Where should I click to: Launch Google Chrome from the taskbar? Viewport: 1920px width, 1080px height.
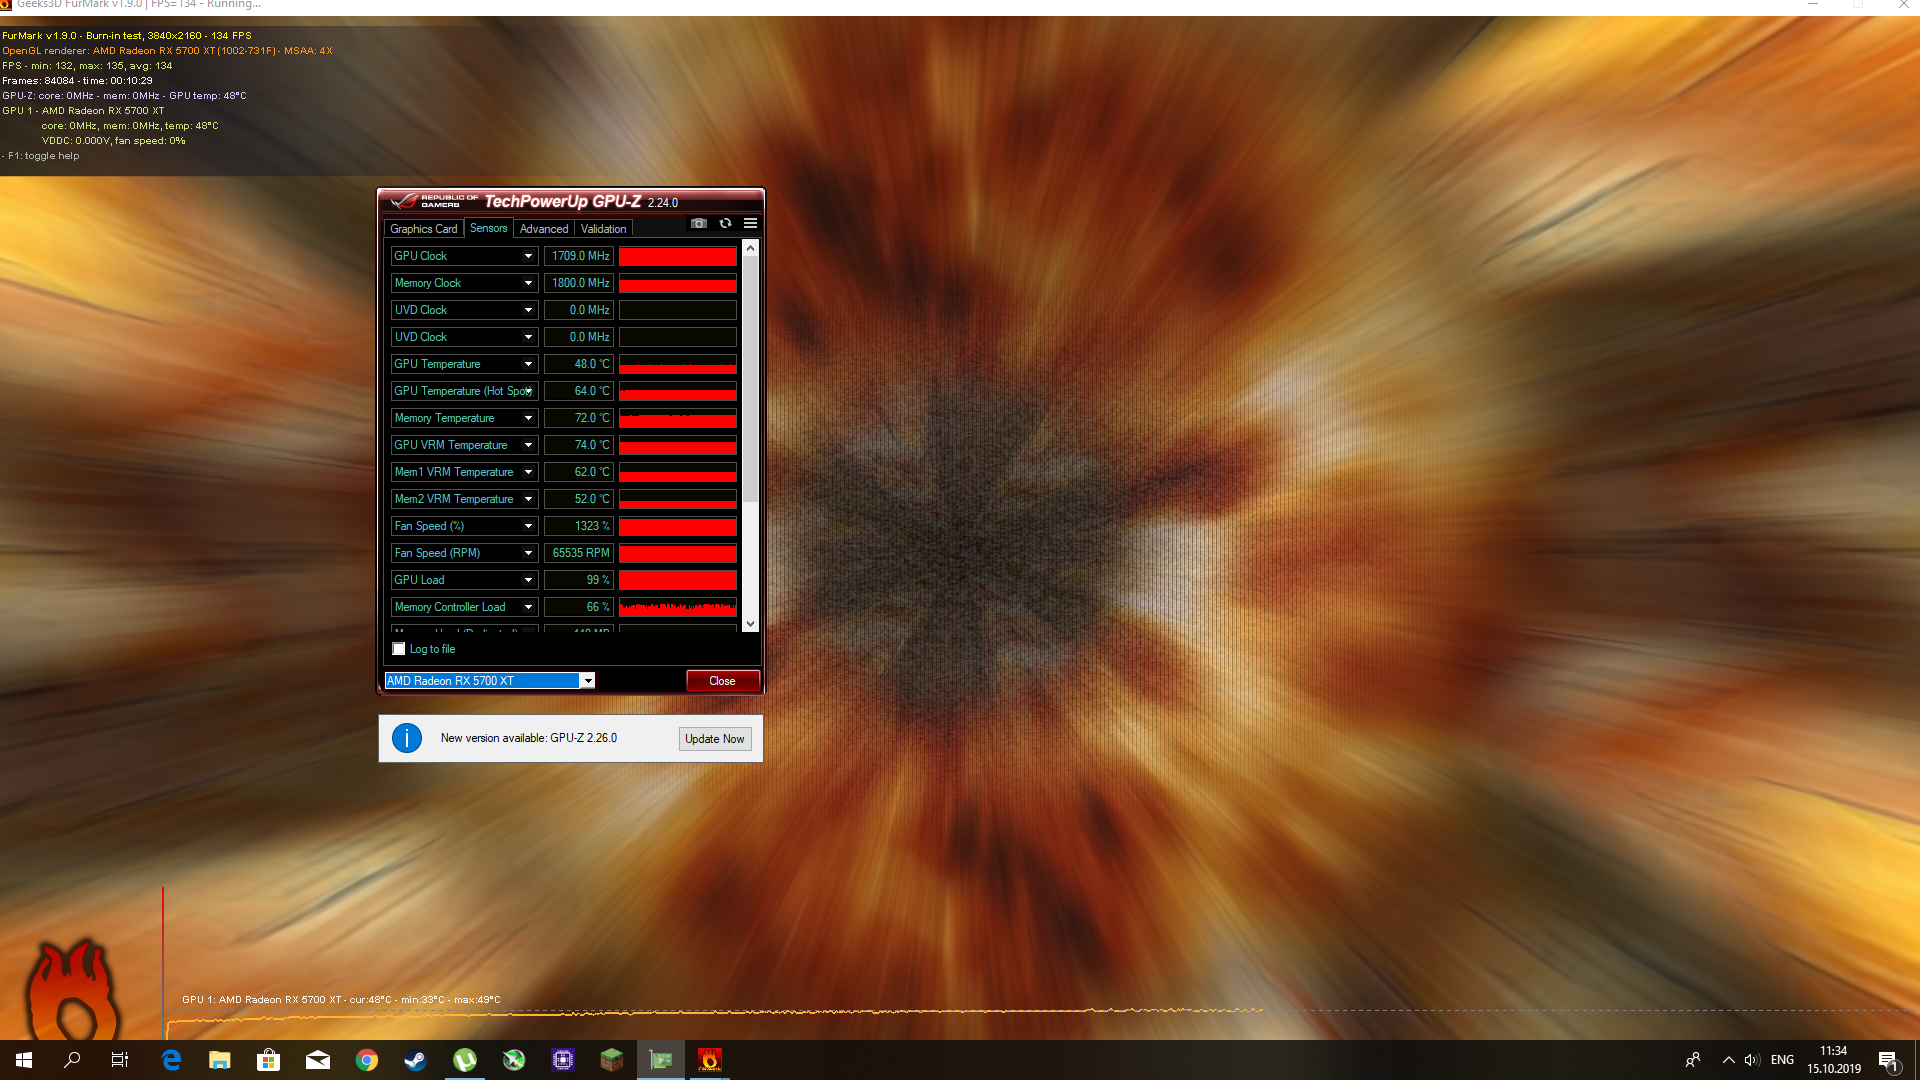tap(366, 1060)
